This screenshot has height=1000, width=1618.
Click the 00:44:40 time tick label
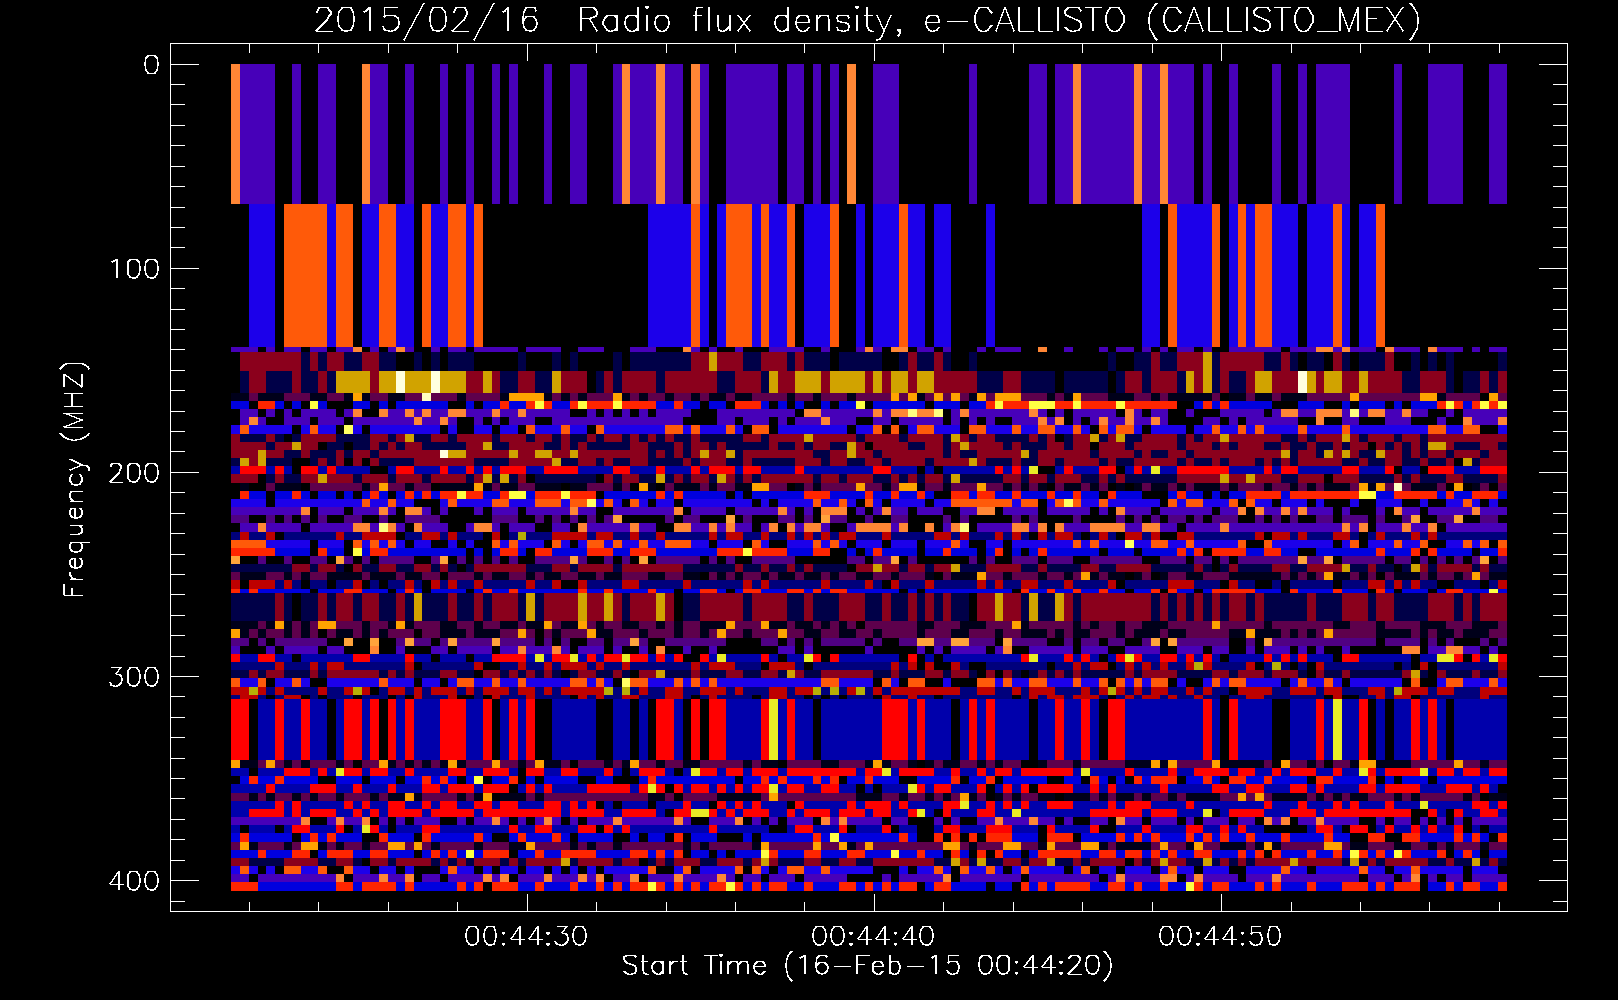tap(873, 936)
